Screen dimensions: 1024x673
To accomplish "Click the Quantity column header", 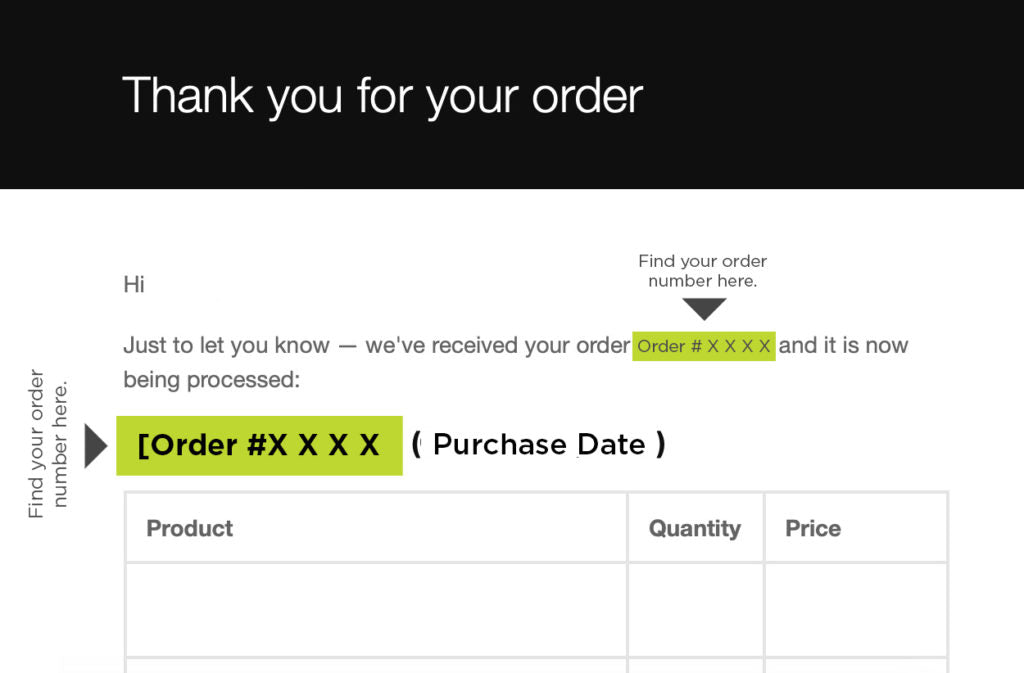I will click(x=694, y=528).
